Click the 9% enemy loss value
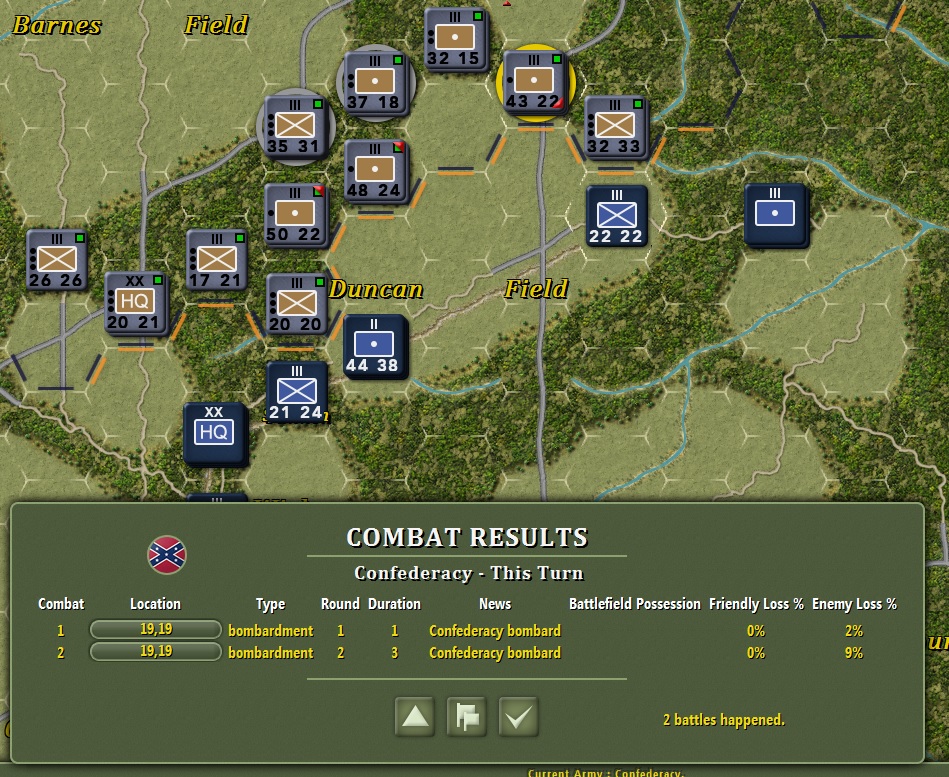The image size is (949, 777). click(853, 653)
